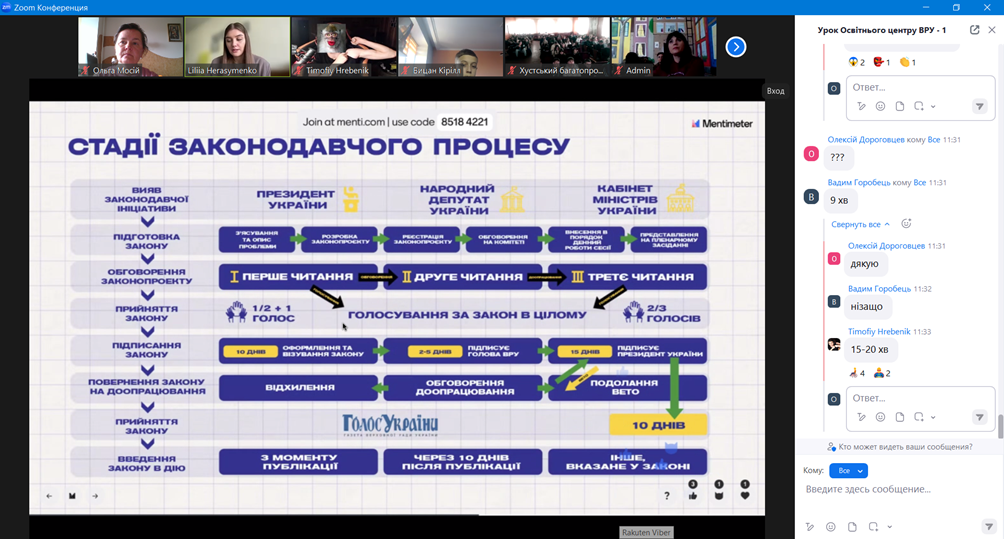Collapse the thread with 'Свернуть все'

[x=860, y=224]
